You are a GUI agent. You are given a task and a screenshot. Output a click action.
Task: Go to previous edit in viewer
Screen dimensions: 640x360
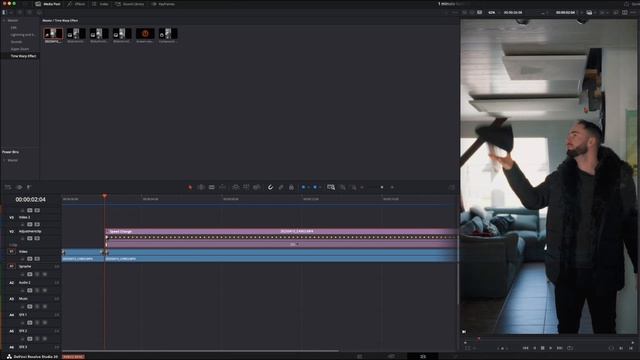[499, 348]
